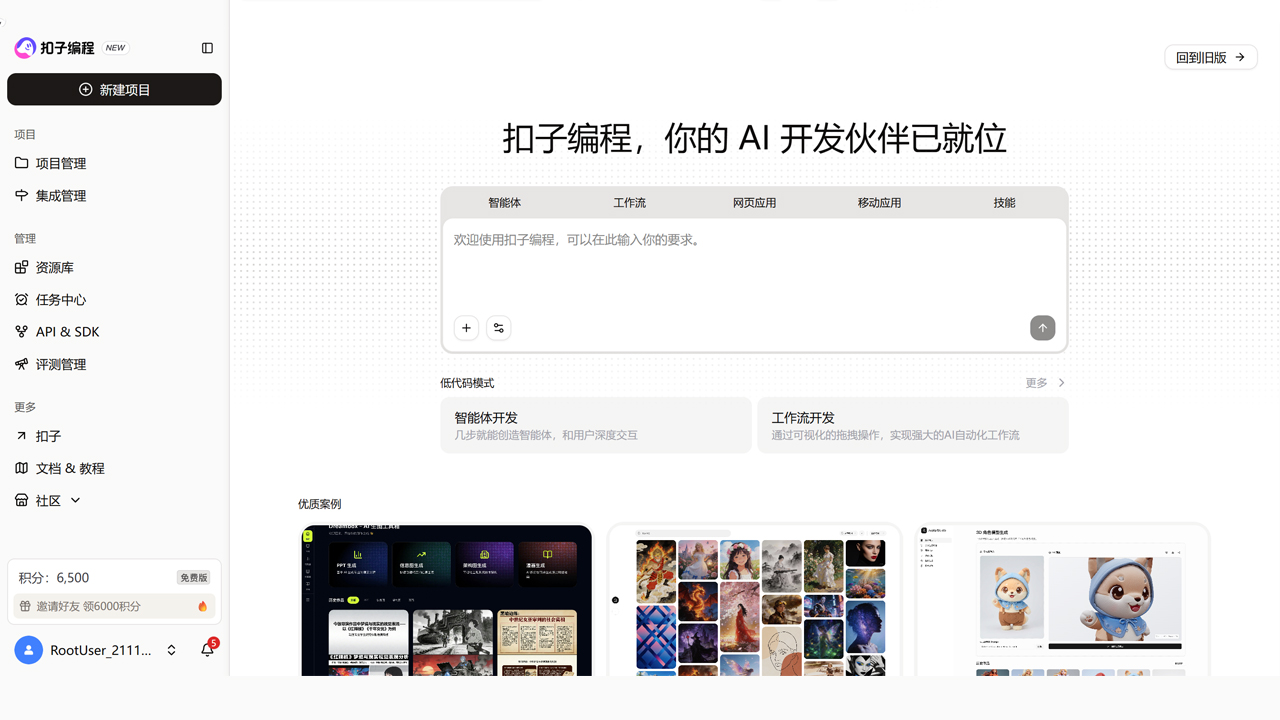Open 任务中心 in the sidebar

[114, 299]
